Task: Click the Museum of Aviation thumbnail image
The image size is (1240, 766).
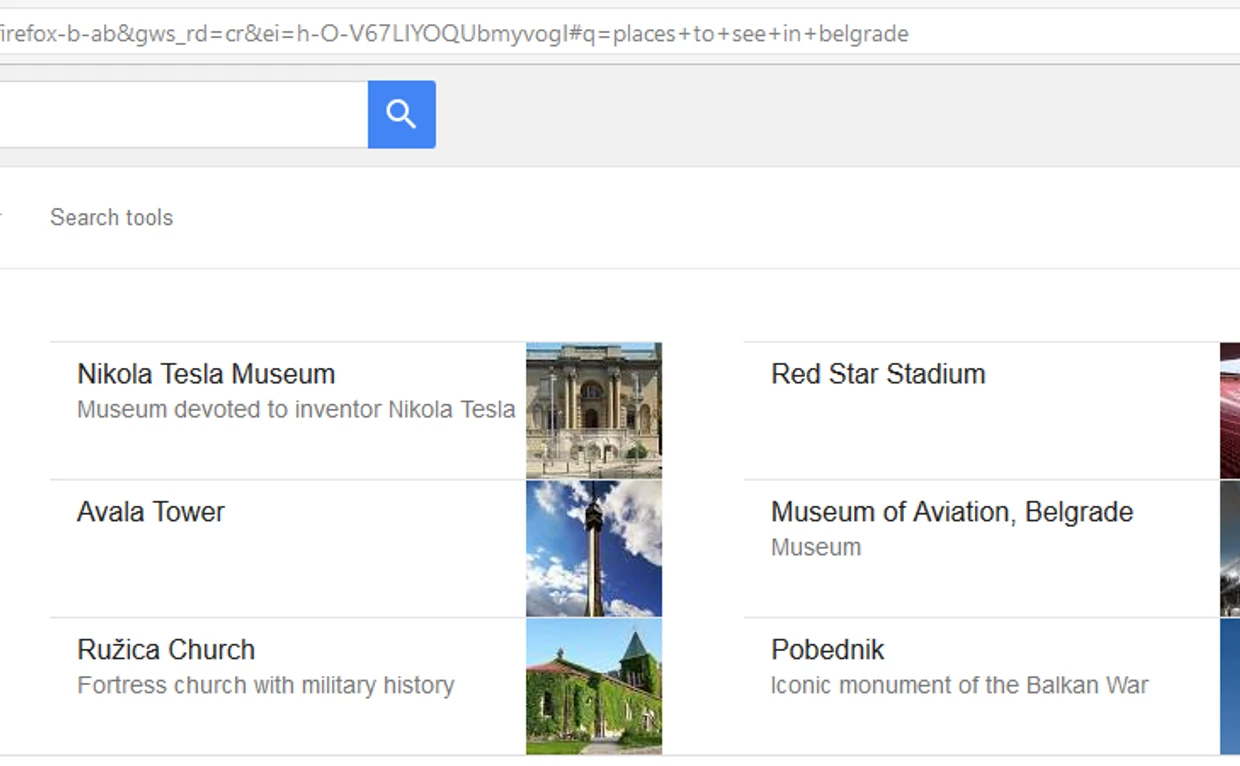Action: [x=1229, y=548]
